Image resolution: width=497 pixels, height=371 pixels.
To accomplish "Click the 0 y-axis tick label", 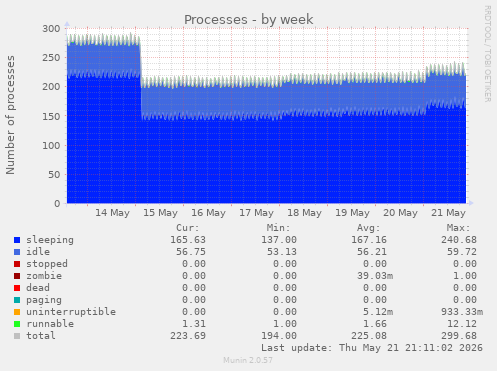I will tap(57, 204).
